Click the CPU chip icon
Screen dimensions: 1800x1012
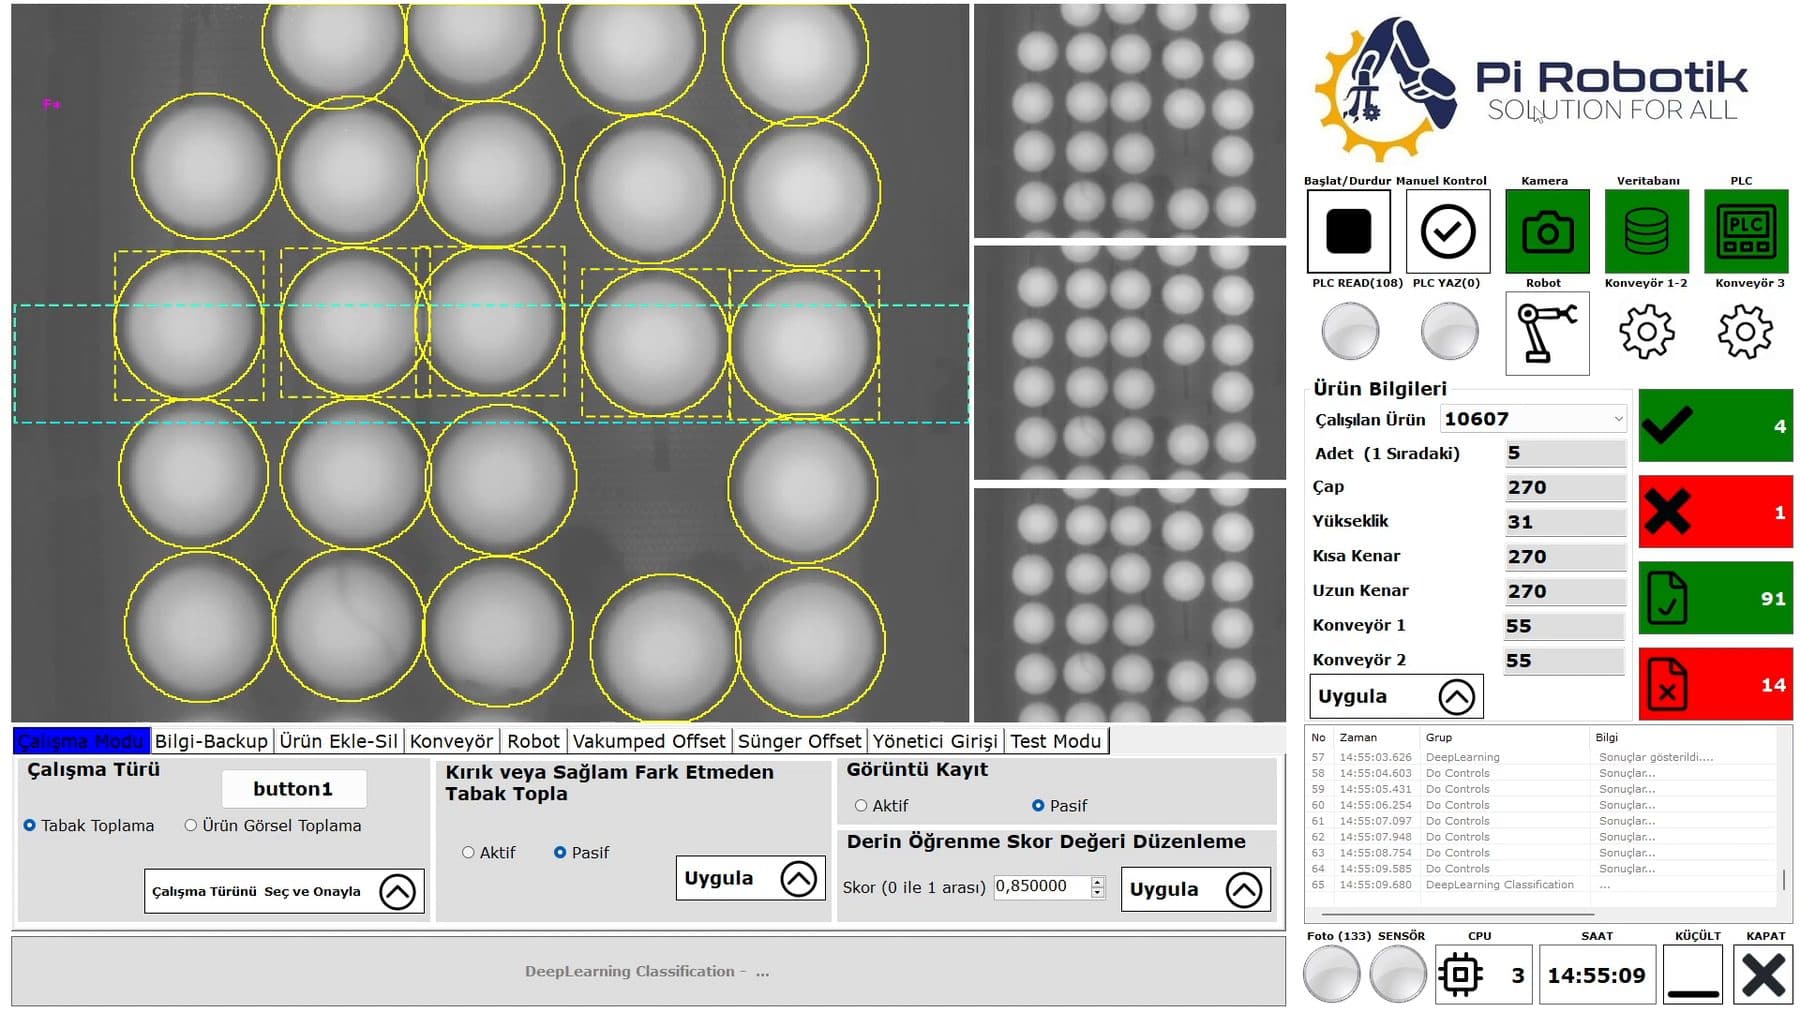click(x=1460, y=974)
